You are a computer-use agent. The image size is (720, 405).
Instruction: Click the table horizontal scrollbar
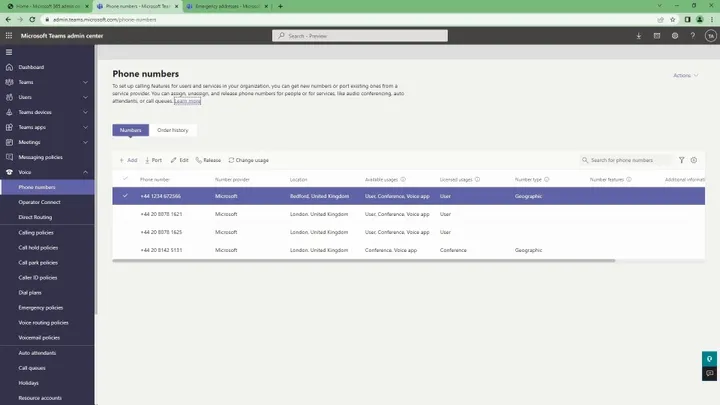click(x=364, y=260)
